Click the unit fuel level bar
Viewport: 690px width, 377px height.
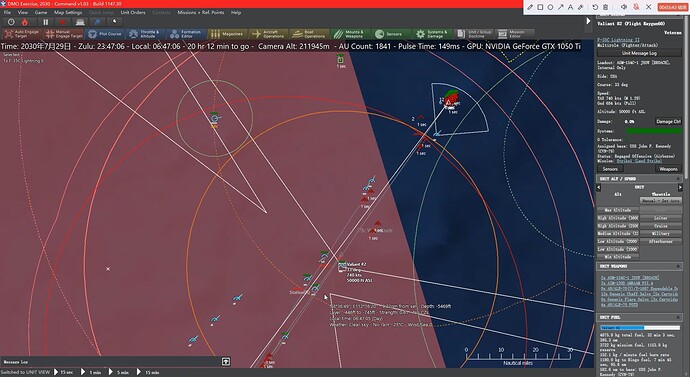click(640, 328)
